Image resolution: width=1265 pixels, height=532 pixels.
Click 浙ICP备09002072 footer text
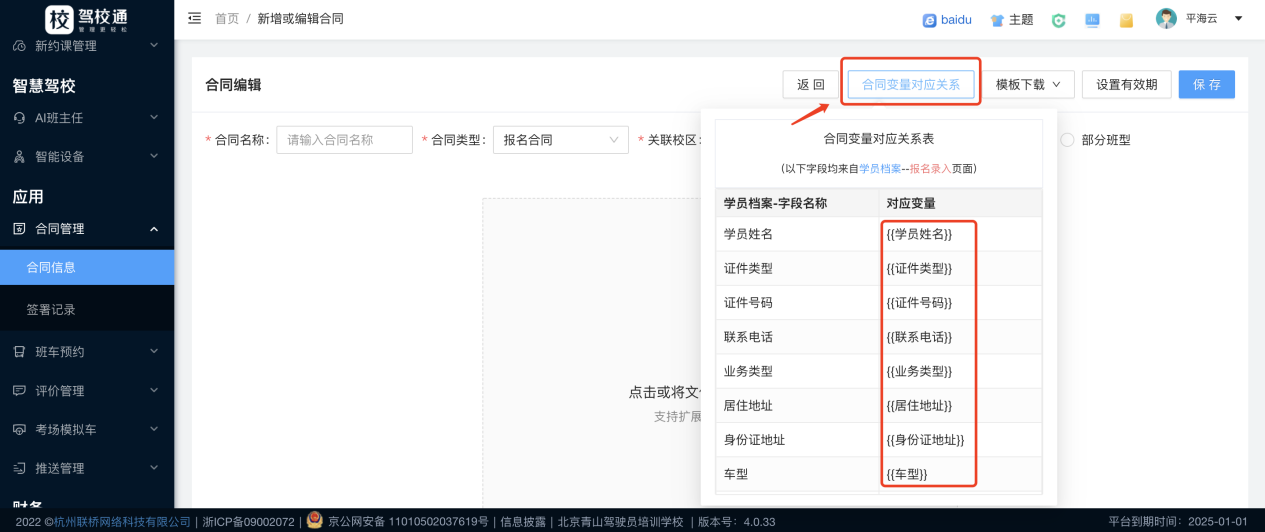click(248, 522)
